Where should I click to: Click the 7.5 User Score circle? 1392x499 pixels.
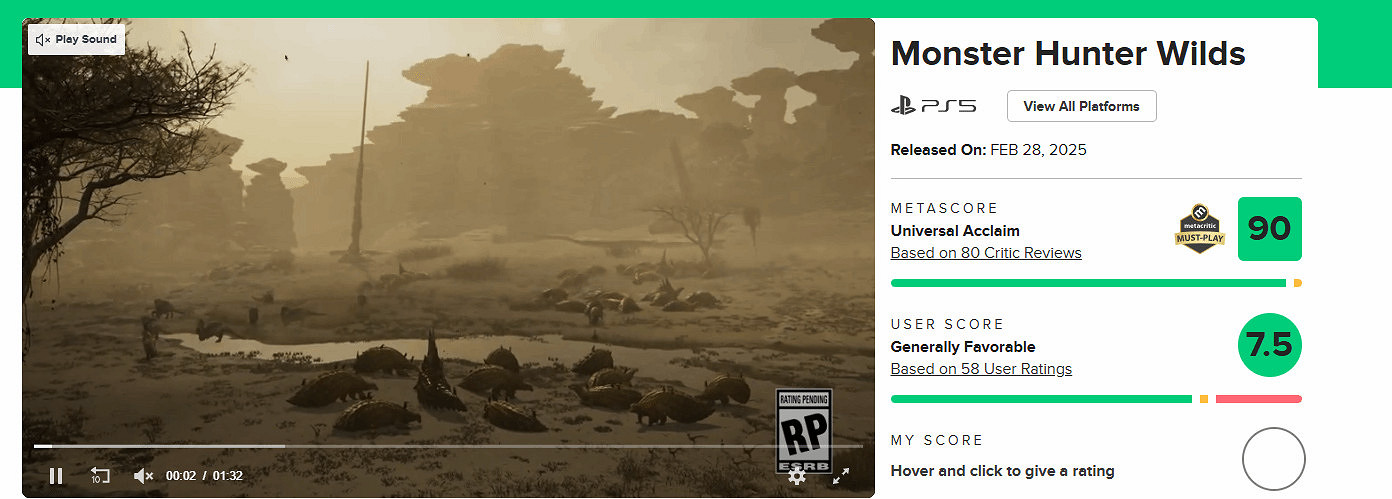pyautogui.click(x=1269, y=345)
